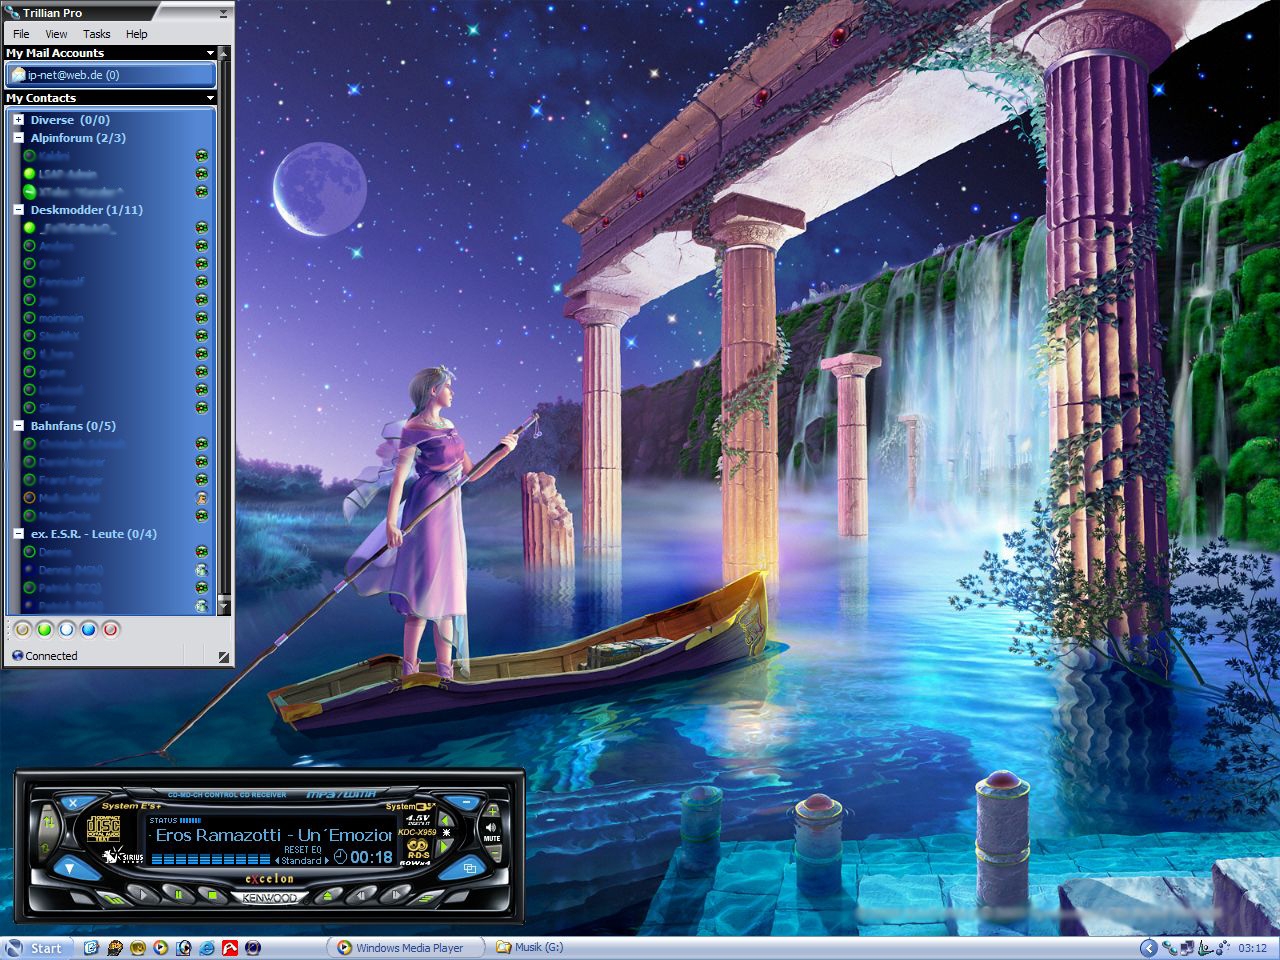The height and width of the screenshot is (960, 1280).
Task: Click the white-blue ring service icon in Trillian
Action: (66, 629)
